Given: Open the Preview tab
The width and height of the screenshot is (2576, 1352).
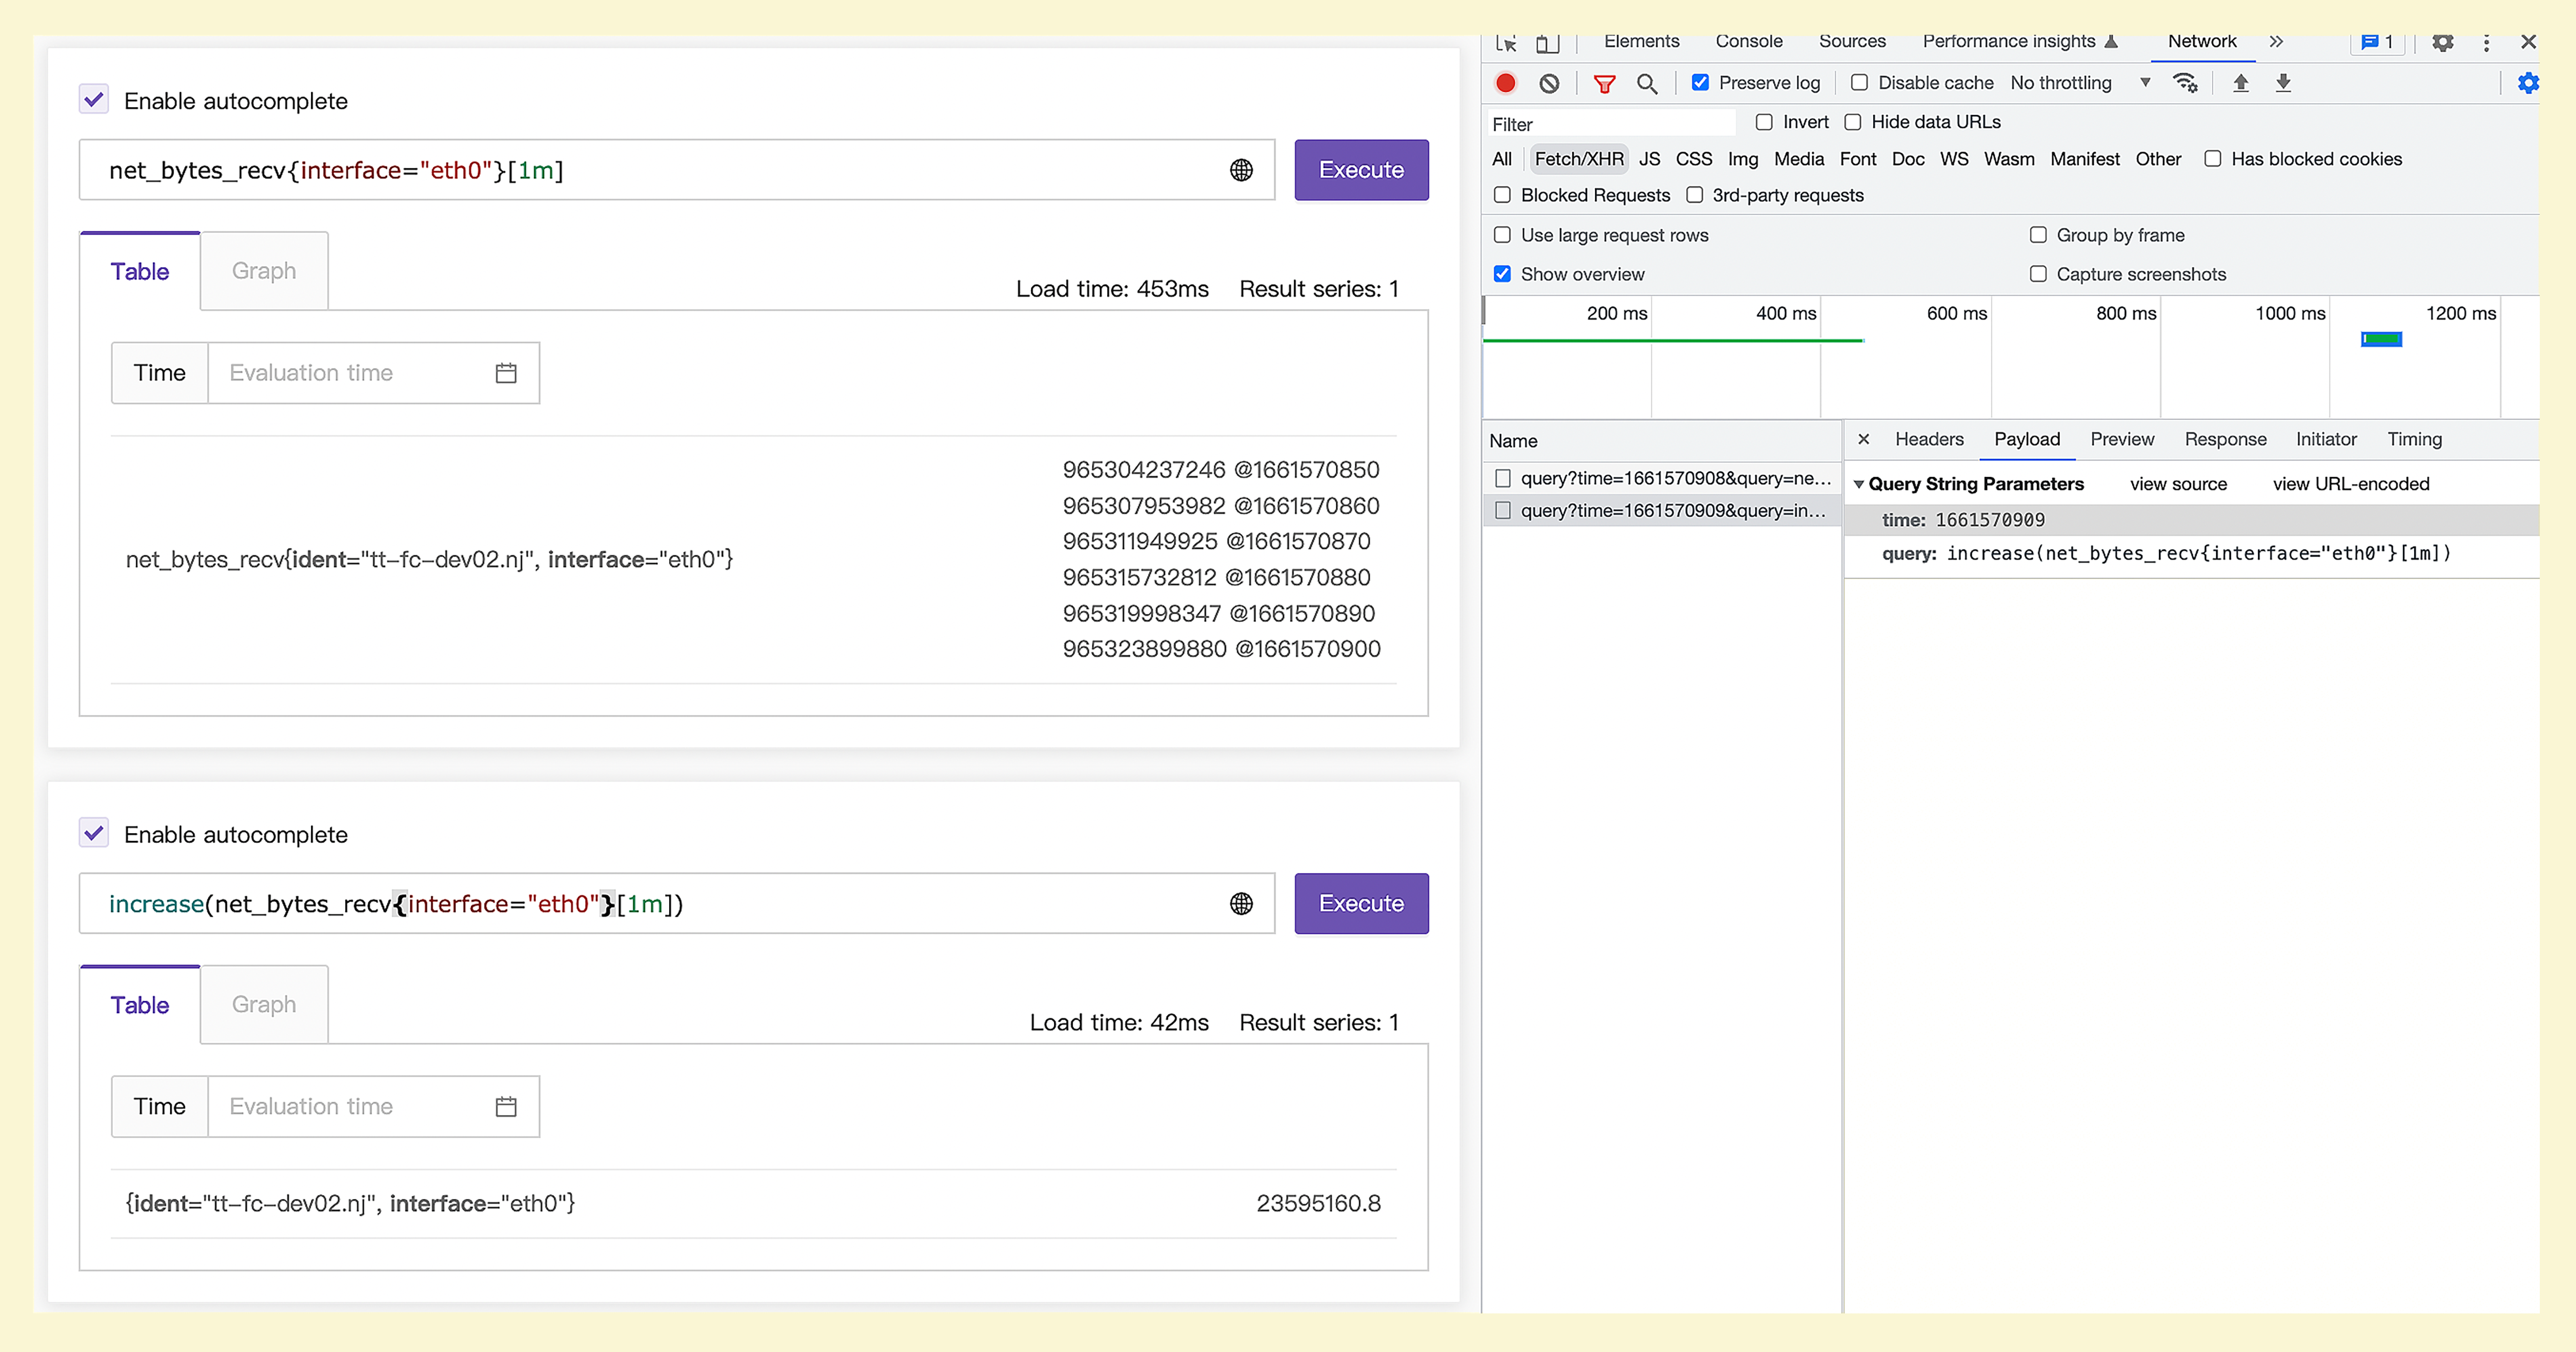Looking at the screenshot, I should pyautogui.click(x=2122, y=439).
